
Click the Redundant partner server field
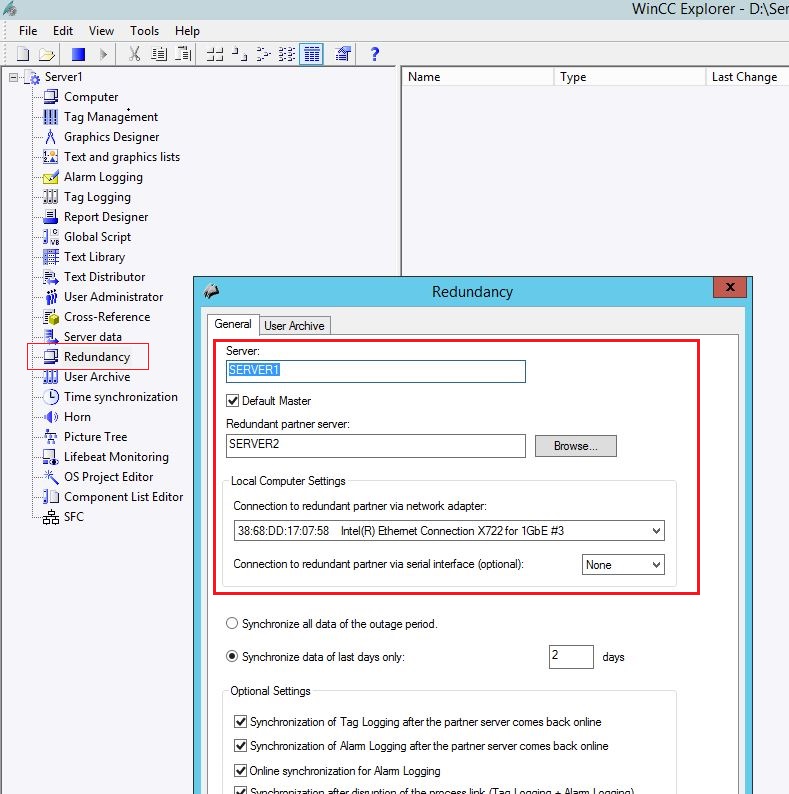(x=376, y=446)
